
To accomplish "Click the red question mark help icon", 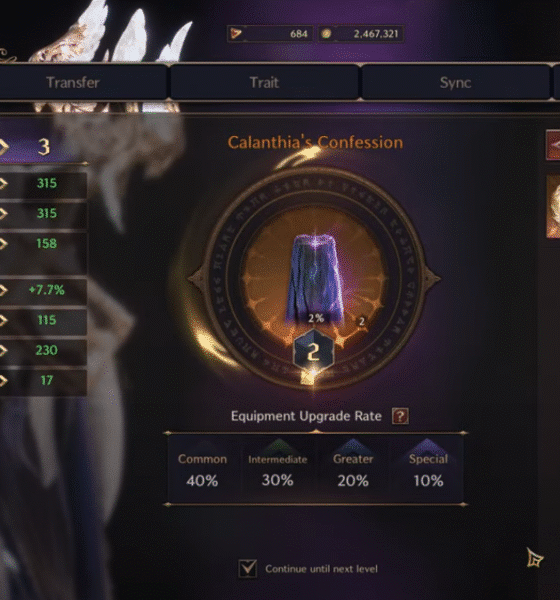I will pos(400,416).
